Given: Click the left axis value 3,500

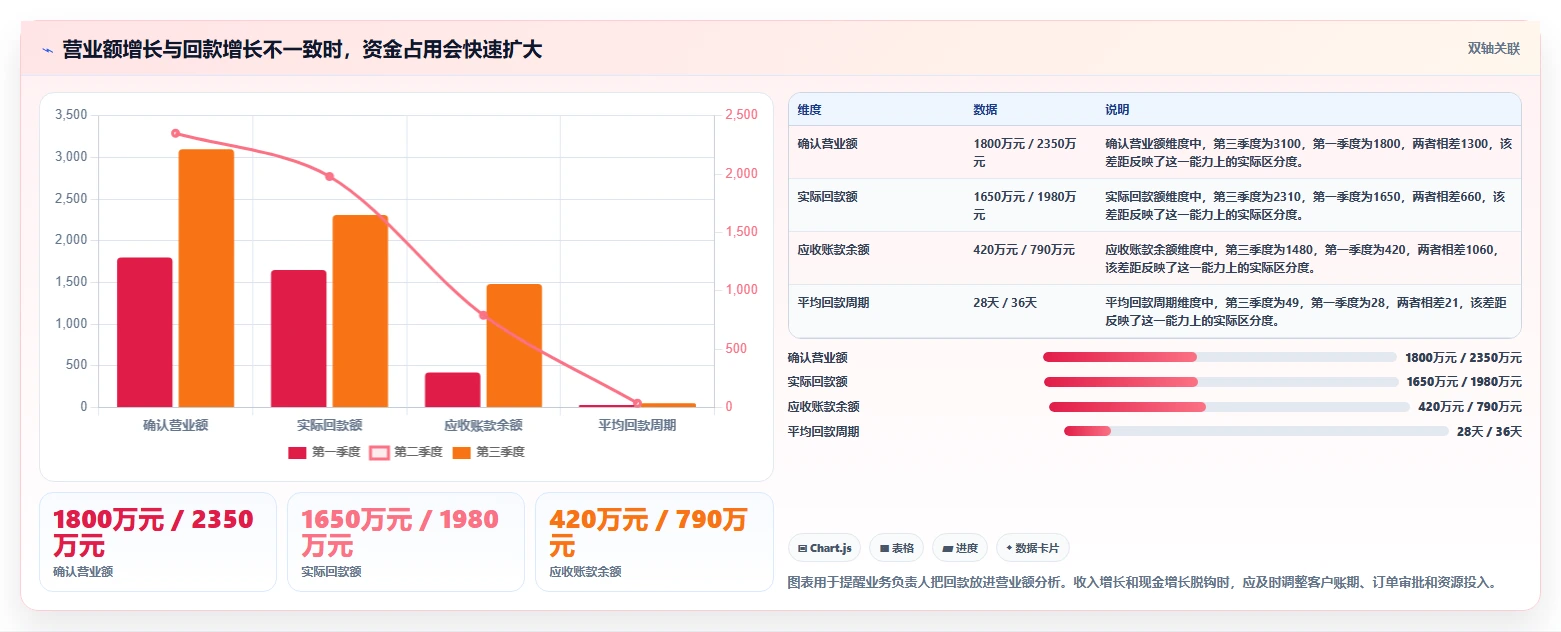Looking at the screenshot, I should click(71, 115).
